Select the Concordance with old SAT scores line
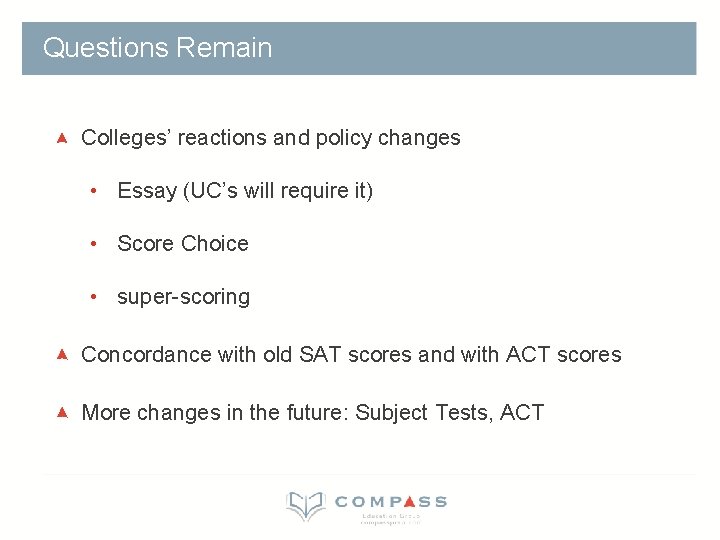Image resolution: width=720 pixels, height=540 pixels. [351, 355]
